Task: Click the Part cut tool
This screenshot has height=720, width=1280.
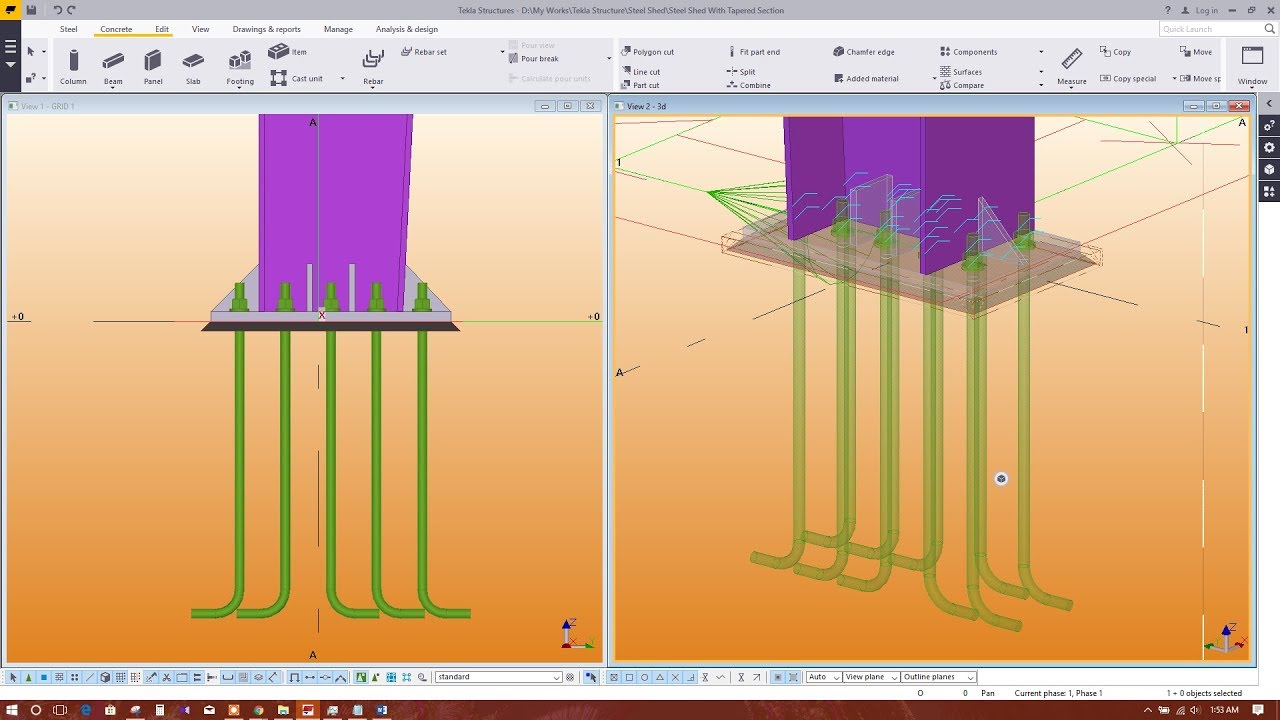Action: coord(639,85)
